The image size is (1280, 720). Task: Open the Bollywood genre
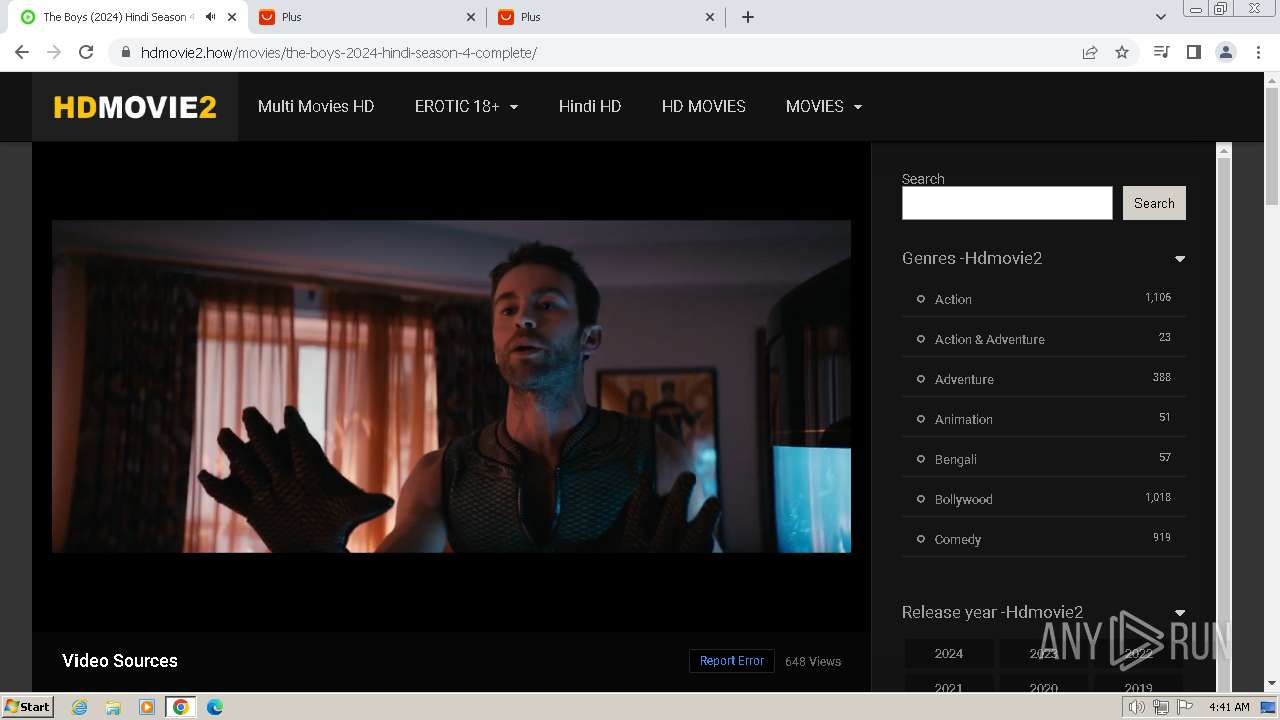[x=964, y=499]
